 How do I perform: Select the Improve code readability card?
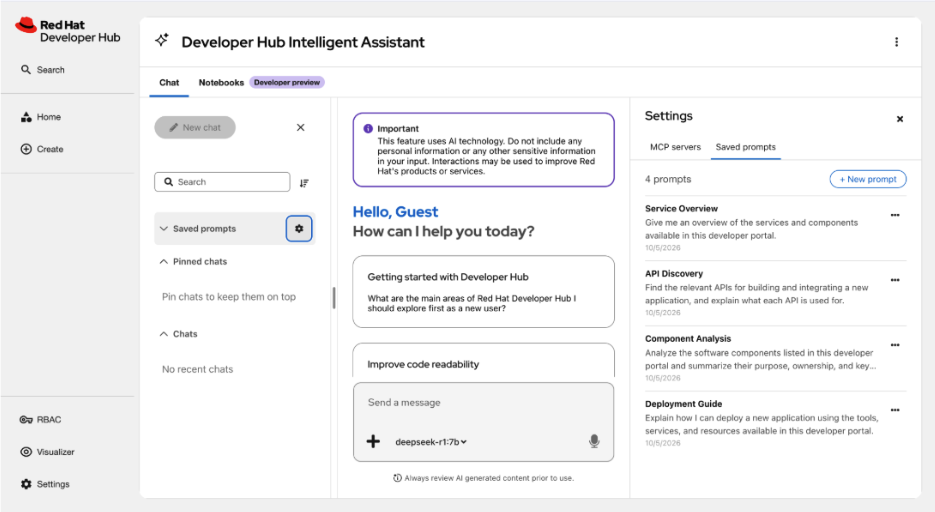(484, 360)
